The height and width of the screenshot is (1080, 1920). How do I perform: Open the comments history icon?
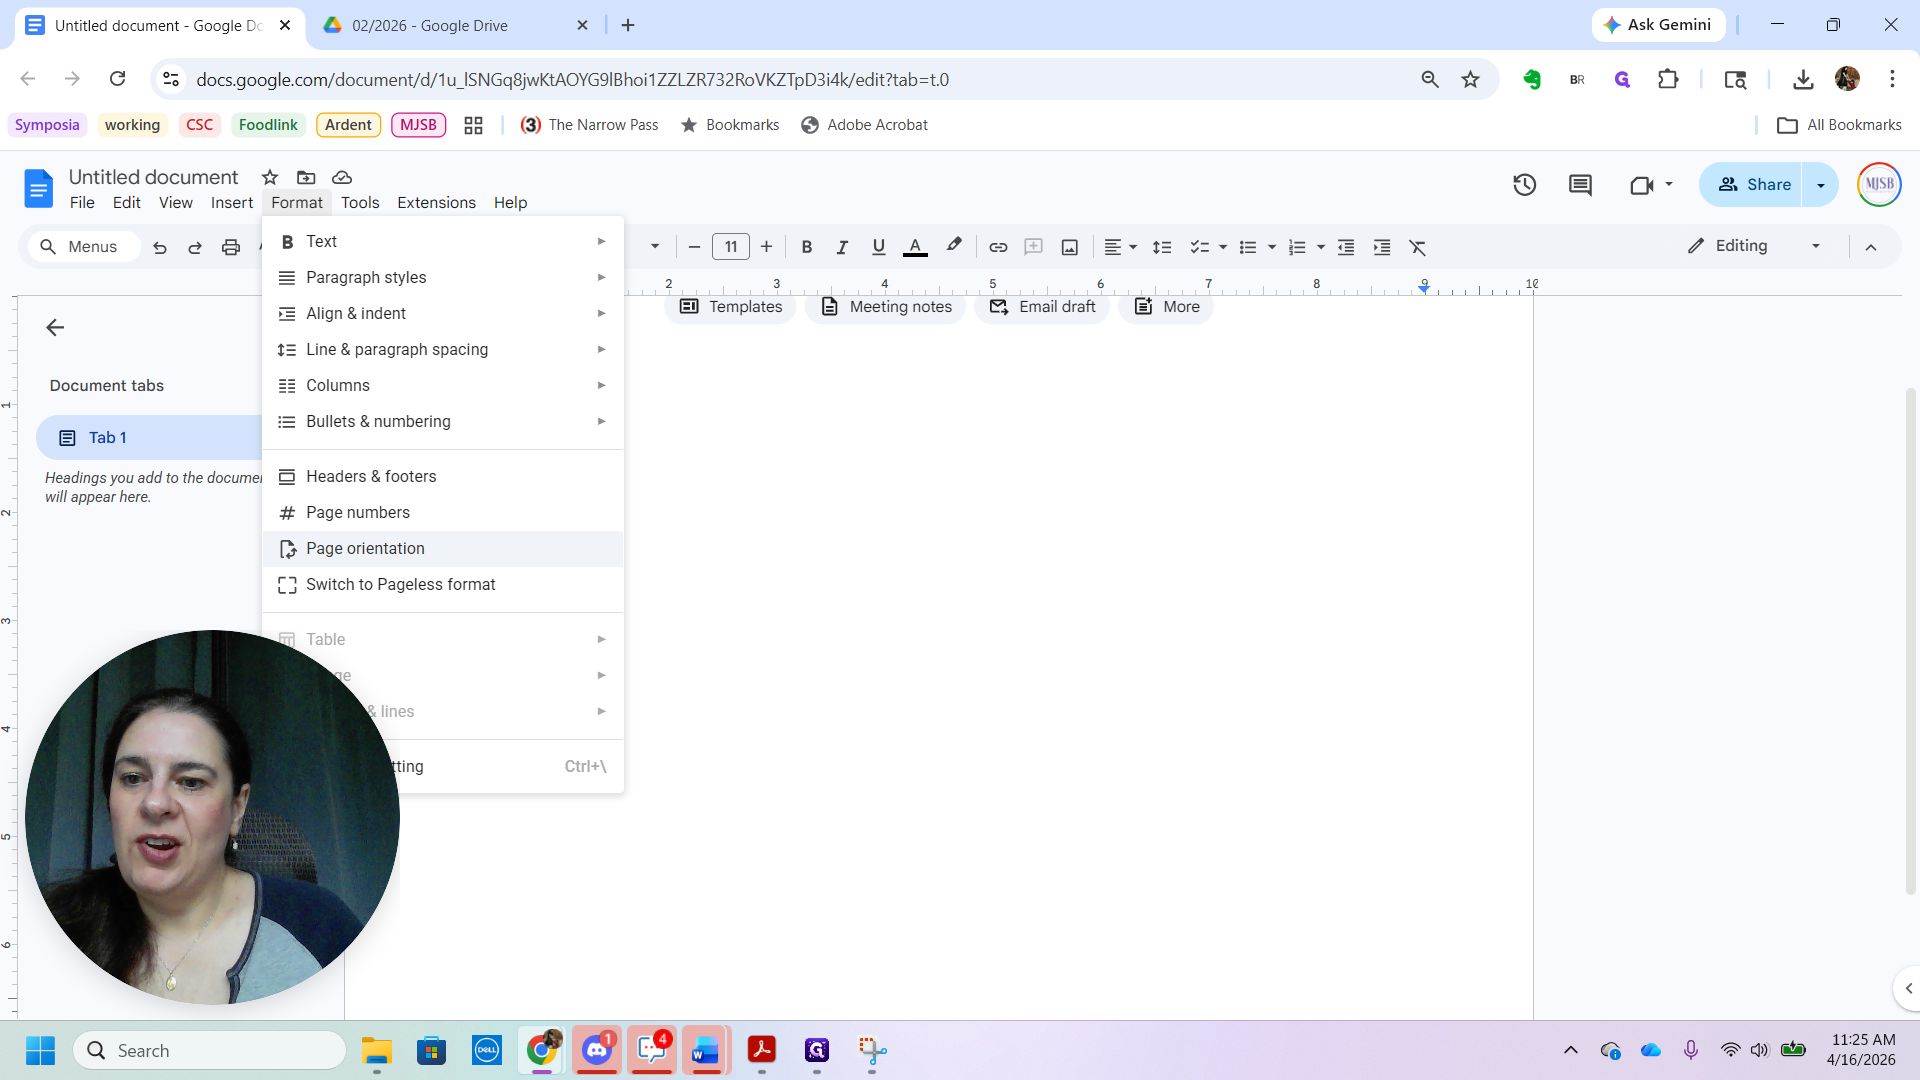[x=1580, y=185]
